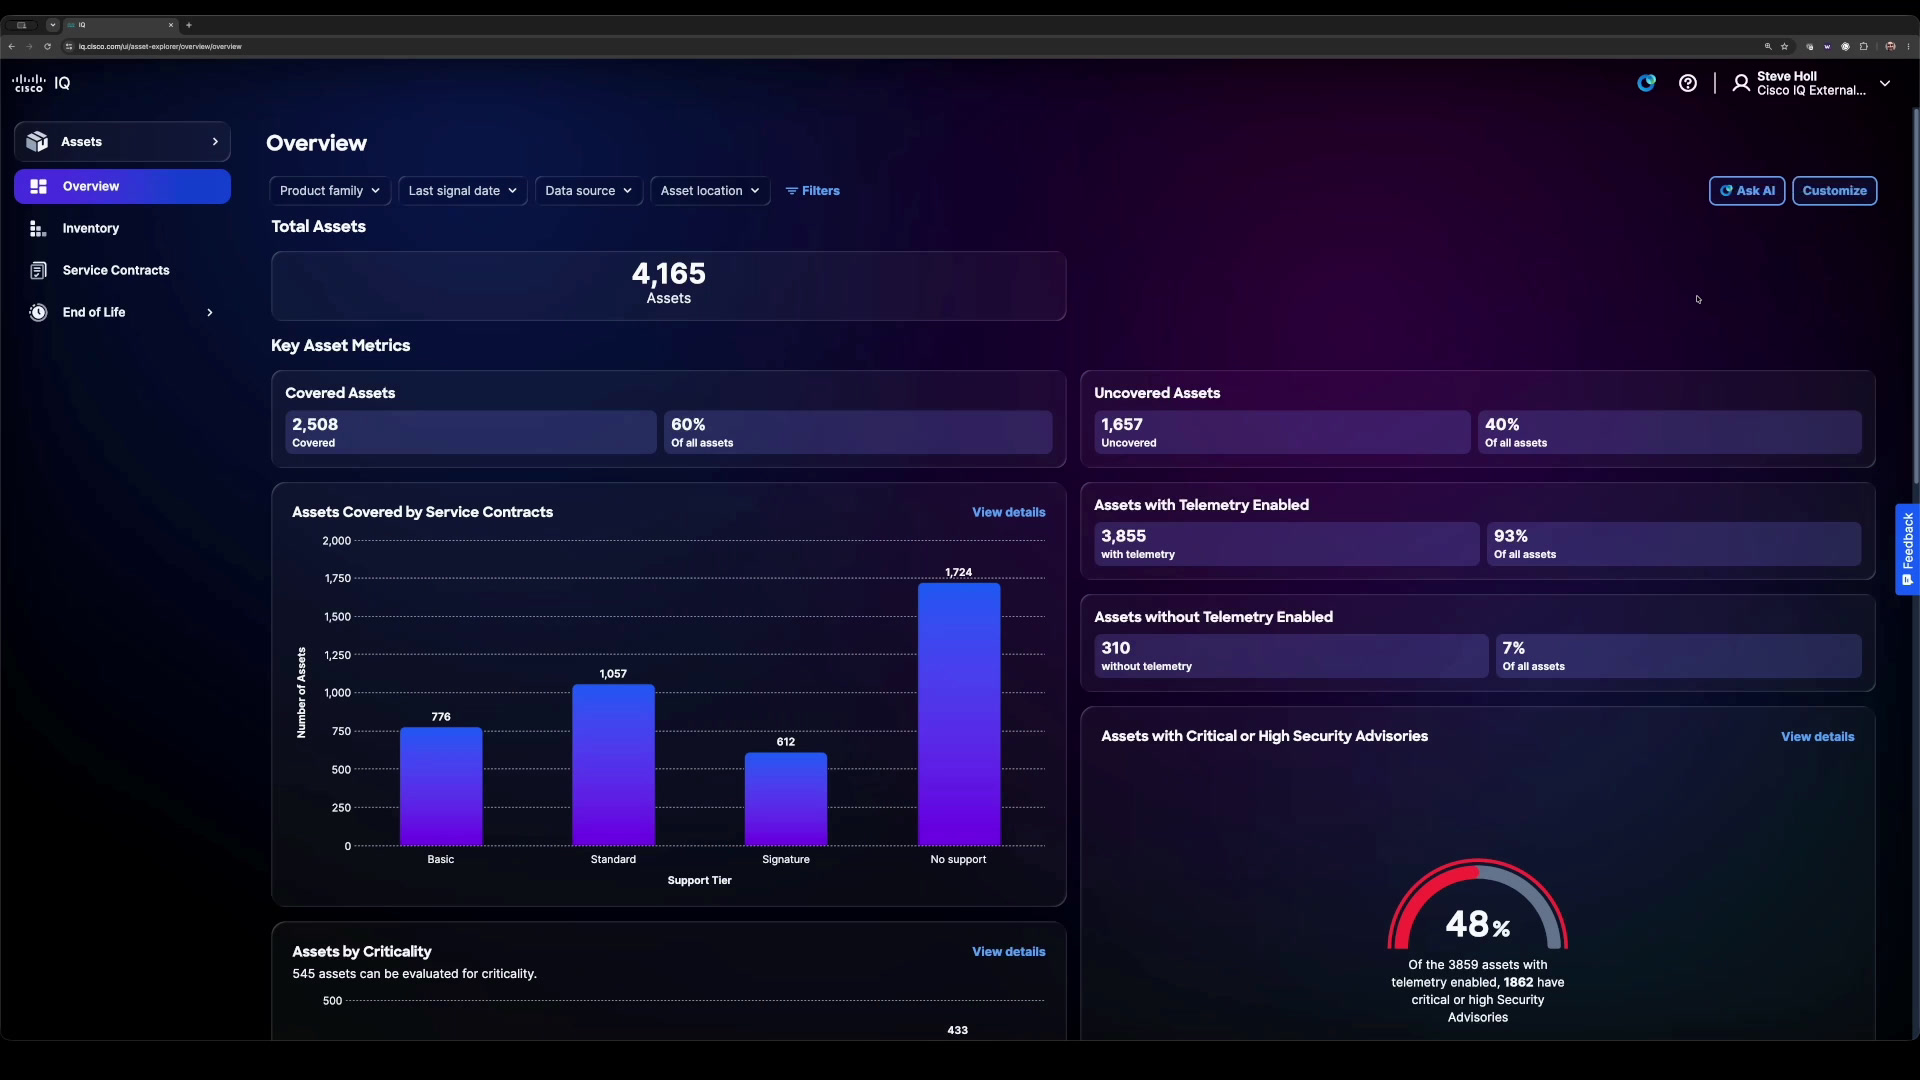The width and height of the screenshot is (1920, 1080).
Task: Open the Last signal date dropdown
Action: pos(462,191)
